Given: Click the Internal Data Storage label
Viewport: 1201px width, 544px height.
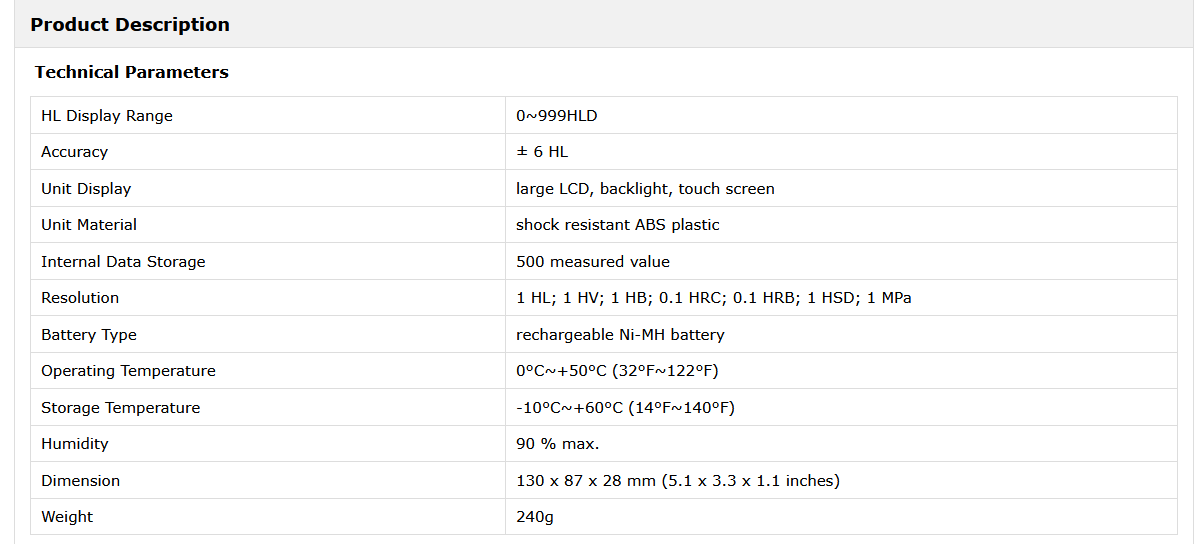Looking at the screenshot, I should coord(123,262).
